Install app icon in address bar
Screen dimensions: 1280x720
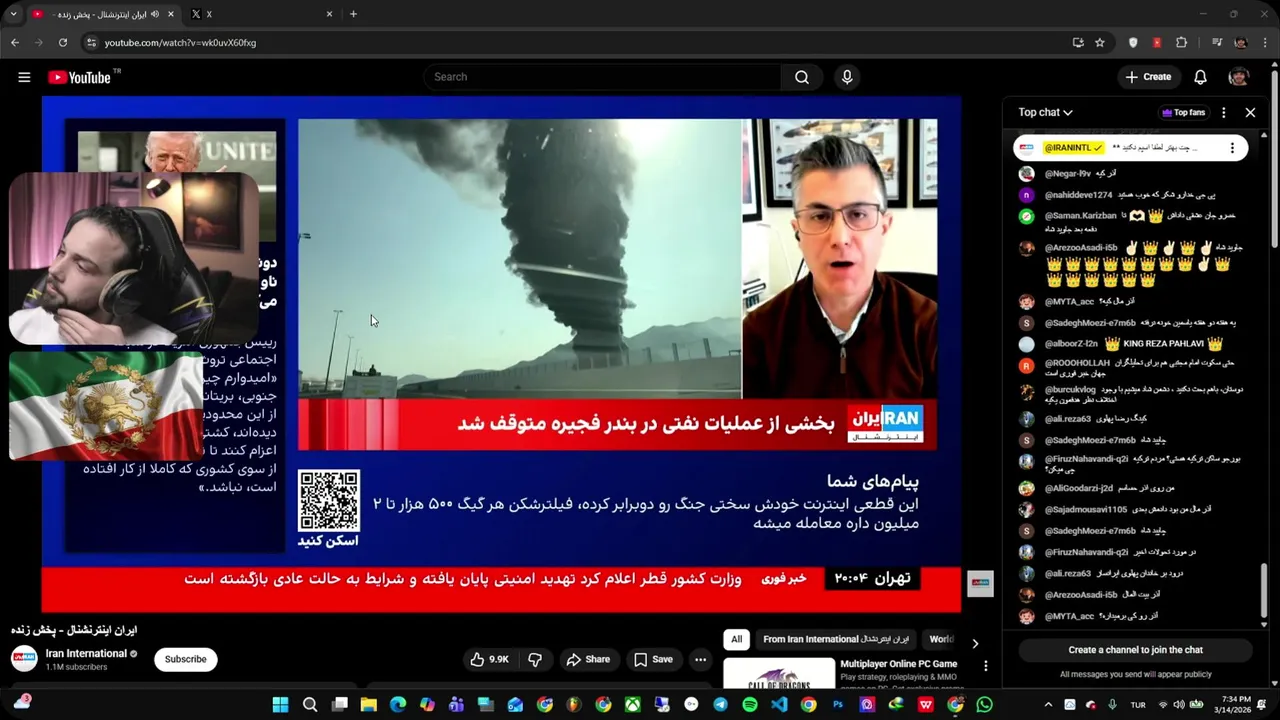(1078, 43)
